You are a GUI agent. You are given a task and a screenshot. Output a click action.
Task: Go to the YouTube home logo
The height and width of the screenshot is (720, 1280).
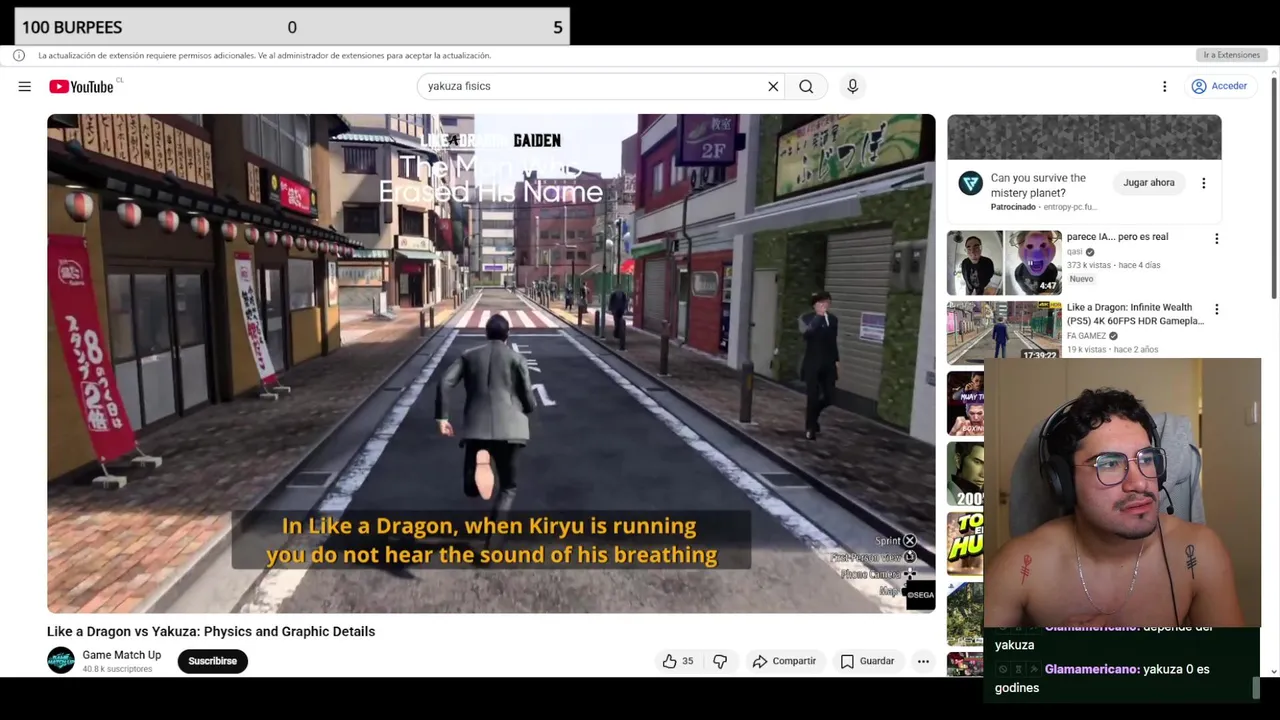[81, 87]
